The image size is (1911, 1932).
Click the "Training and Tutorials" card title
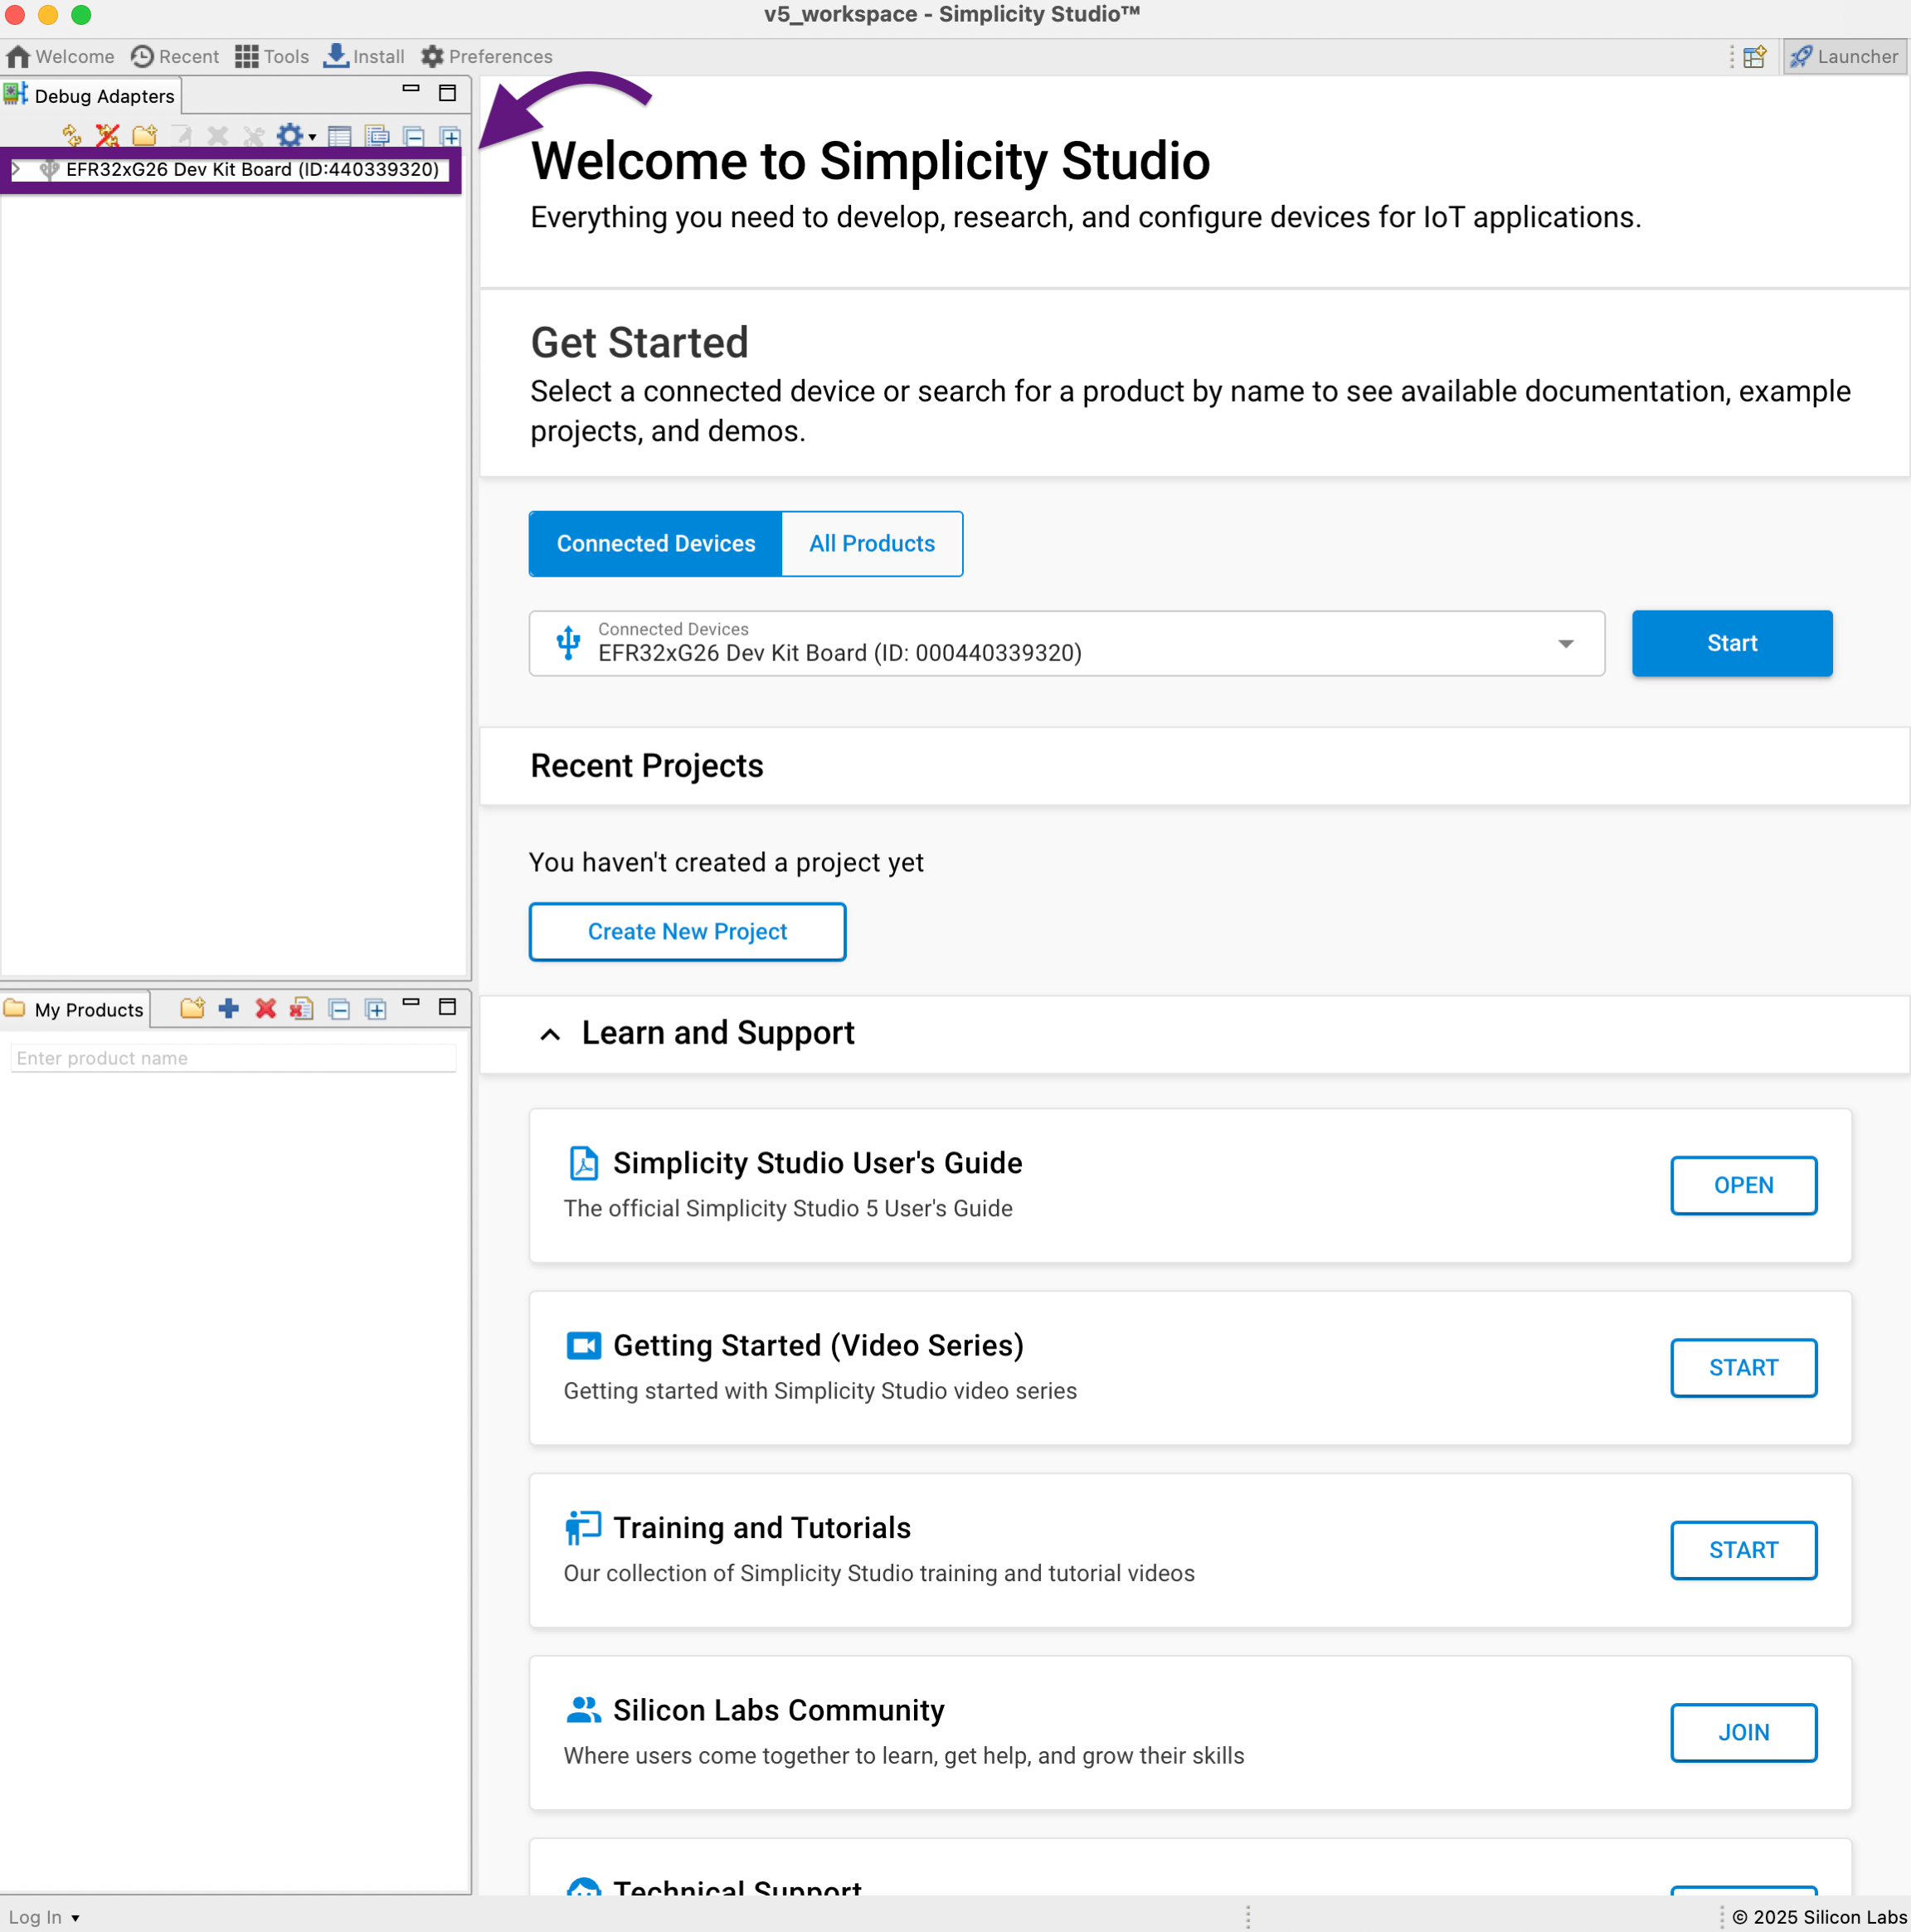[762, 1528]
